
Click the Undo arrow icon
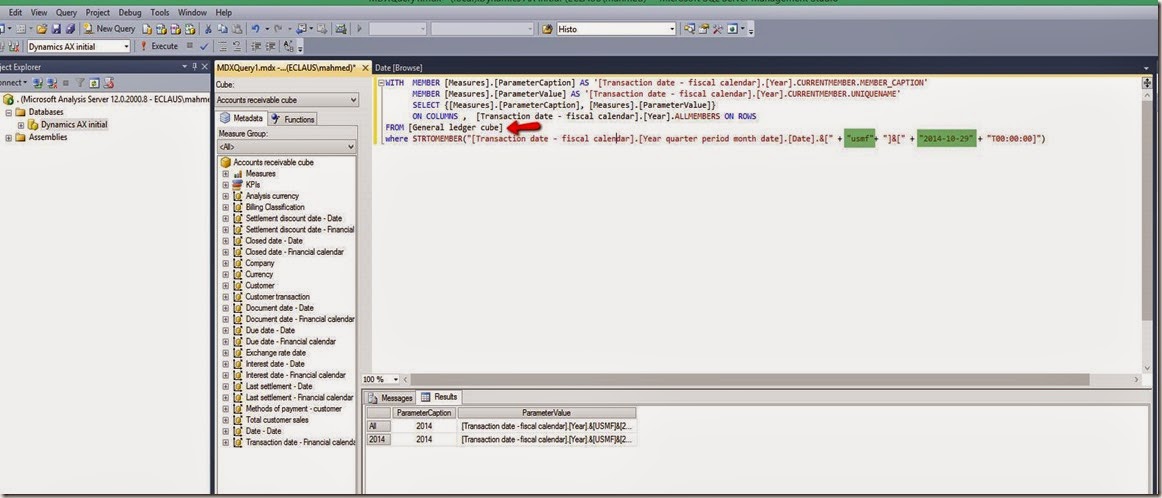[x=256, y=29]
